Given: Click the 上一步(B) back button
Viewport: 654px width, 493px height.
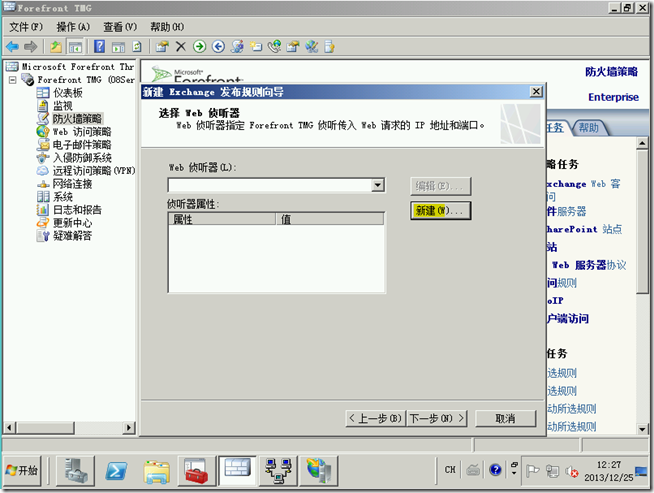Looking at the screenshot, I should pyautogui.click(x=375, y=418).
